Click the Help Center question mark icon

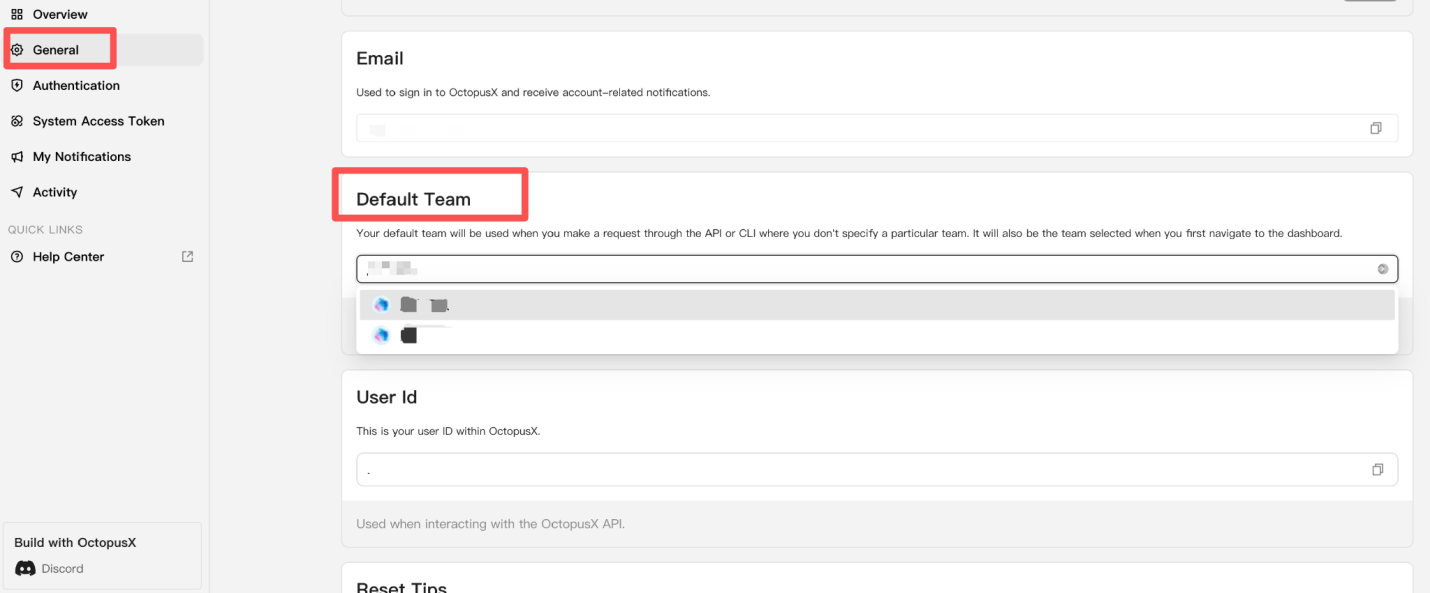[x=17, y=257]
